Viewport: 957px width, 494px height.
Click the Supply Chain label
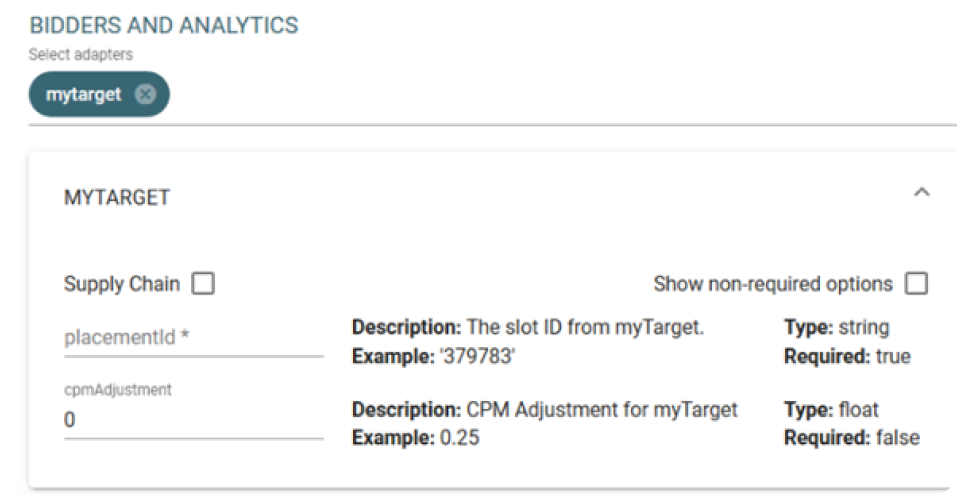pos(122,284)
